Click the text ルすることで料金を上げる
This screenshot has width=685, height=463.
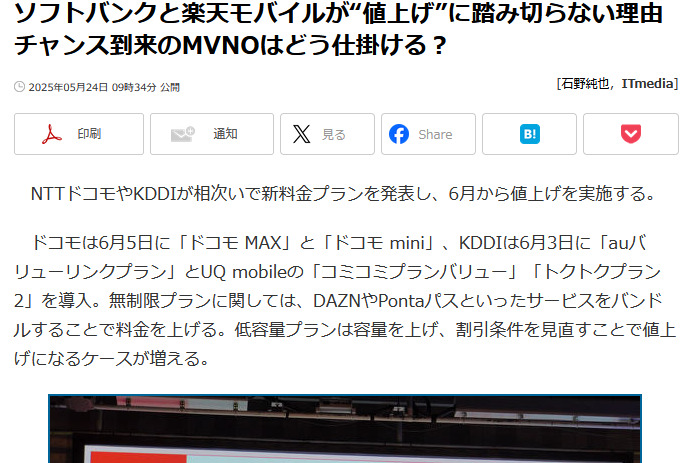click(115, 330)
